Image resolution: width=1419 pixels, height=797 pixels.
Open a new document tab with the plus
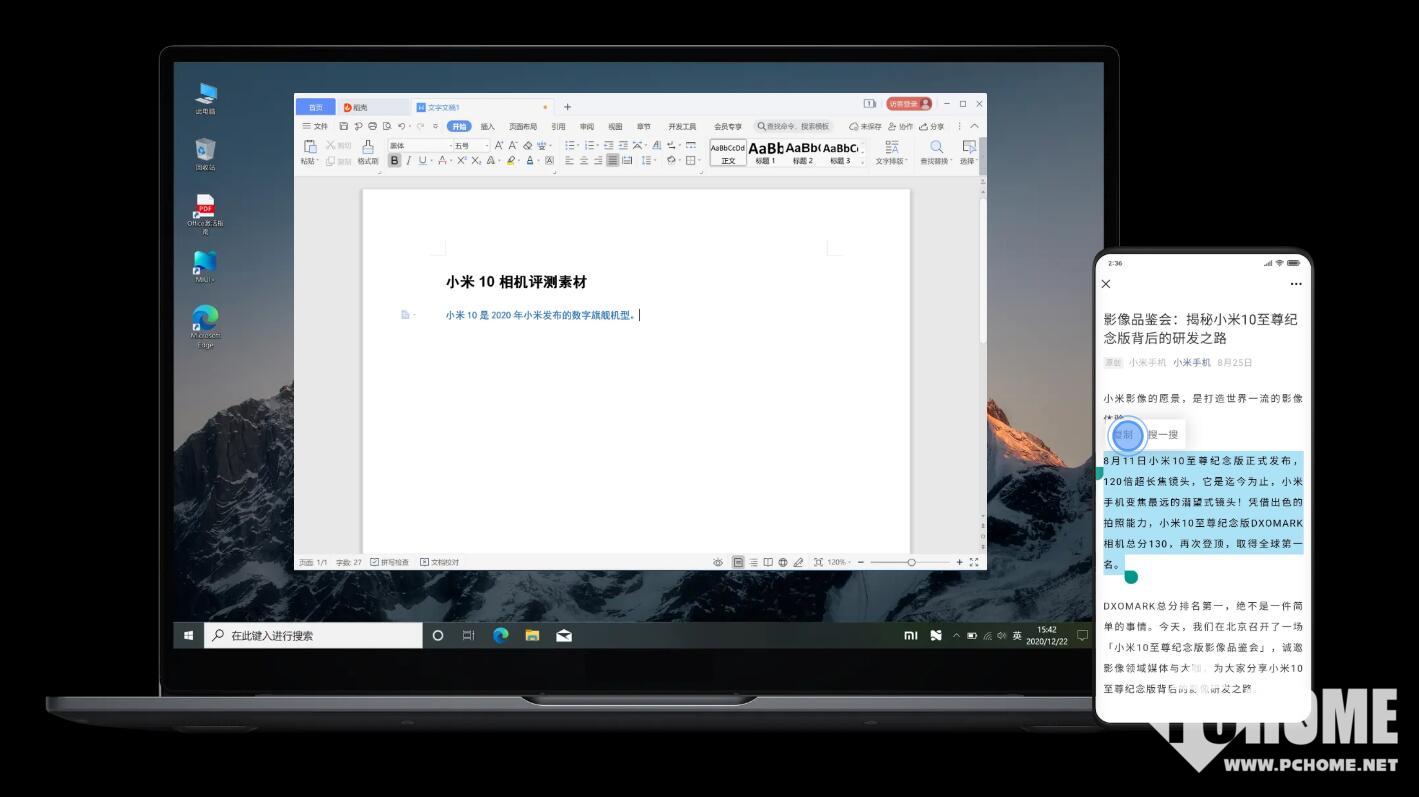567,106
